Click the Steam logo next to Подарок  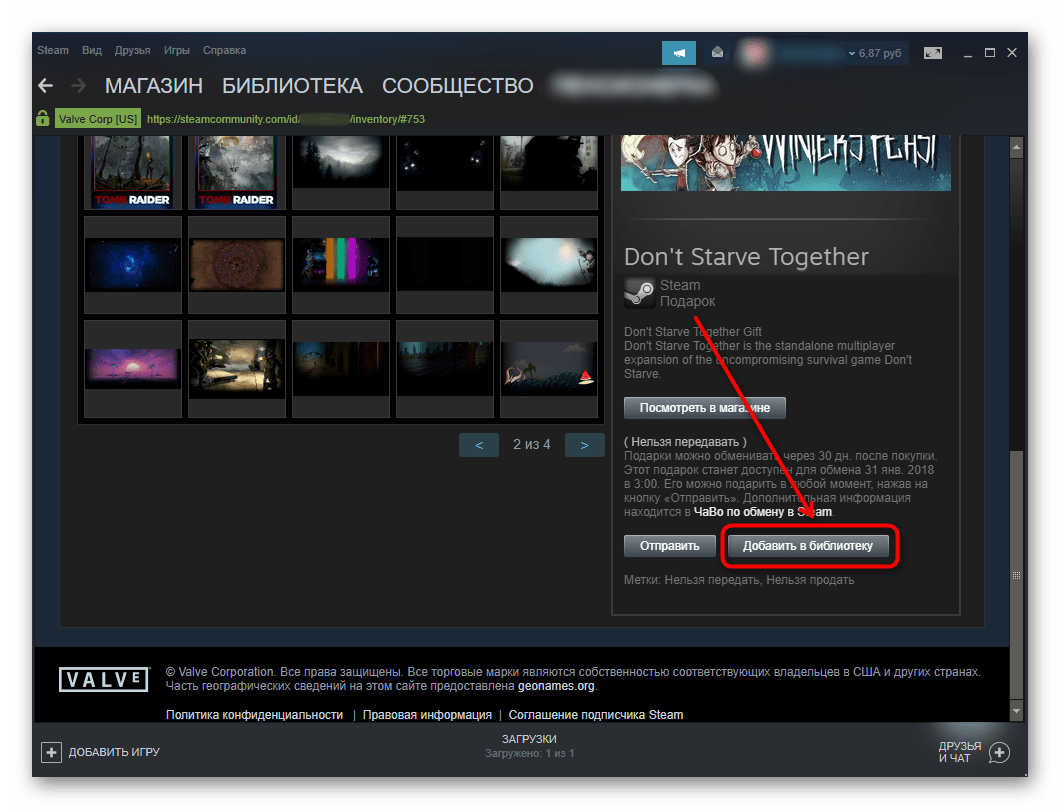pos(639,293)
